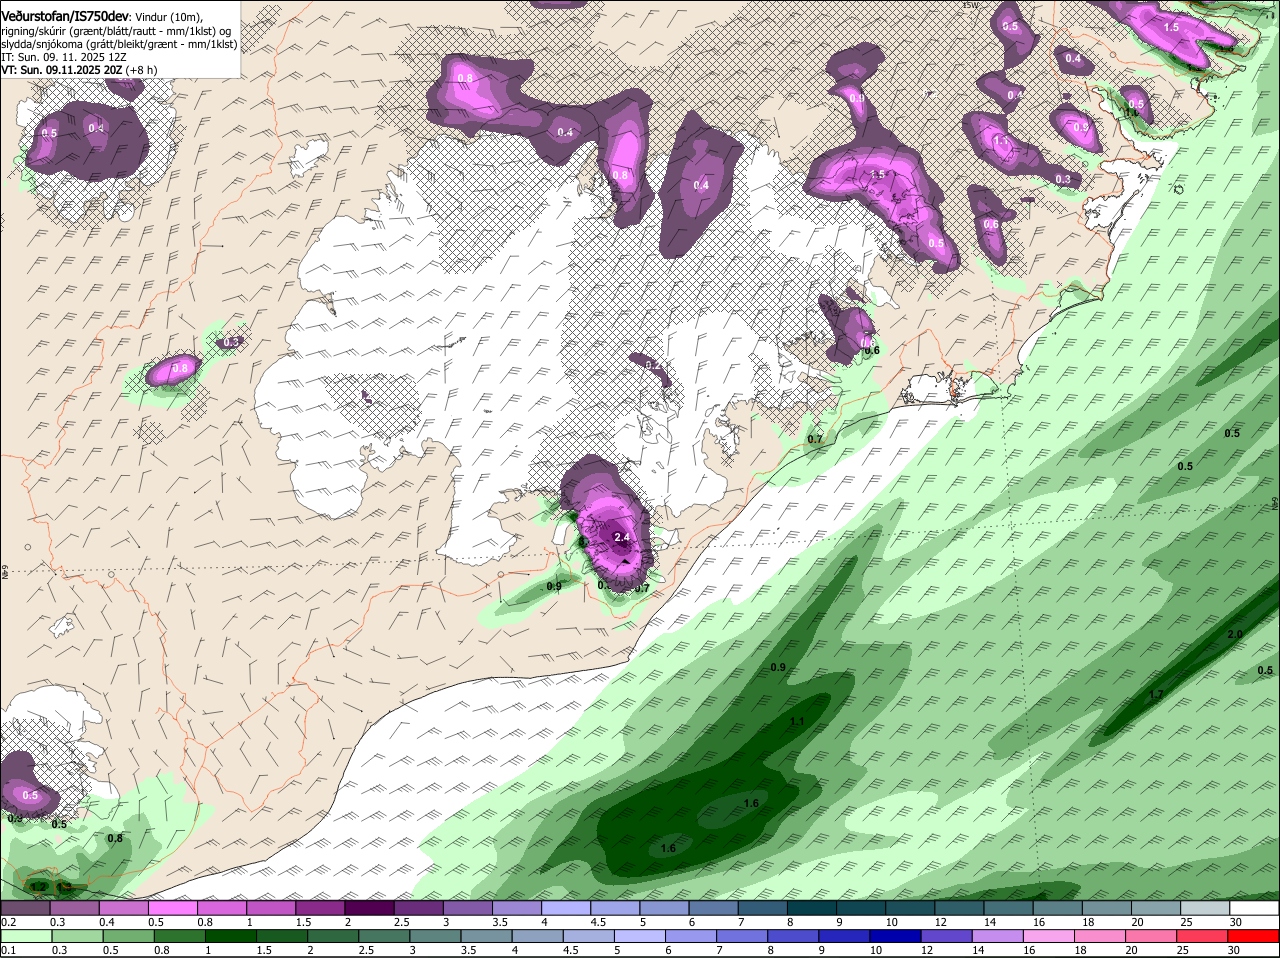Click the 'IT: Sun. 09. 11. 2025 12Z' initial time line
Image resolution: width=1280 pixels, height=958 pixels.
point(64,57)
